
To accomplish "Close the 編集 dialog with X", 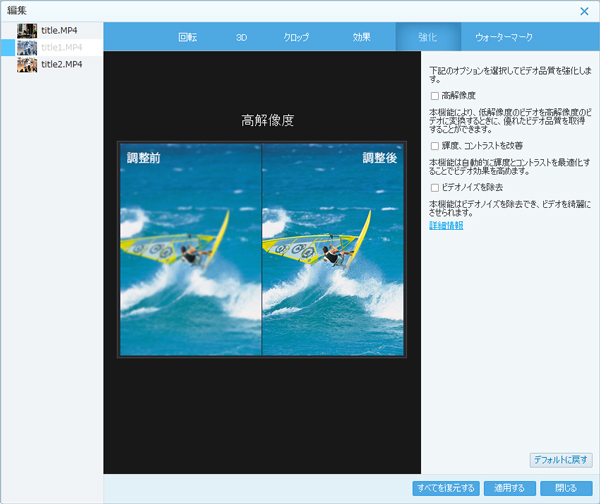I will 584,11.
